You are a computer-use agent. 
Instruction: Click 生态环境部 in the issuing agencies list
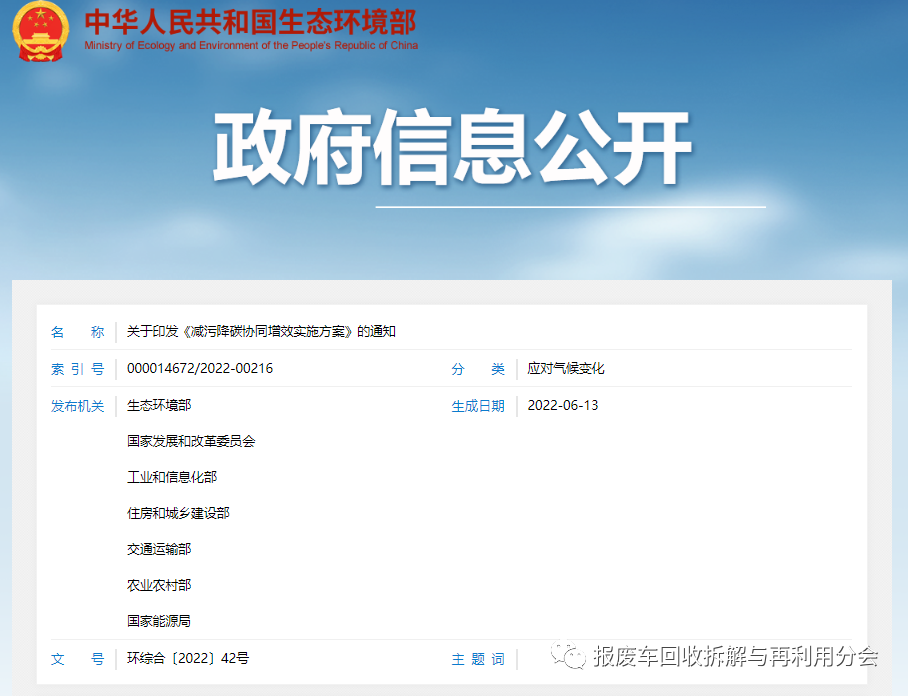[159, 405]
